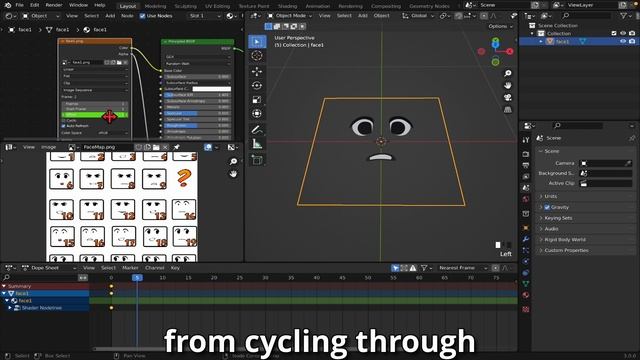Open the Object Mode dropdown
Screen dimensions: 640x360
tap(290, 16)
